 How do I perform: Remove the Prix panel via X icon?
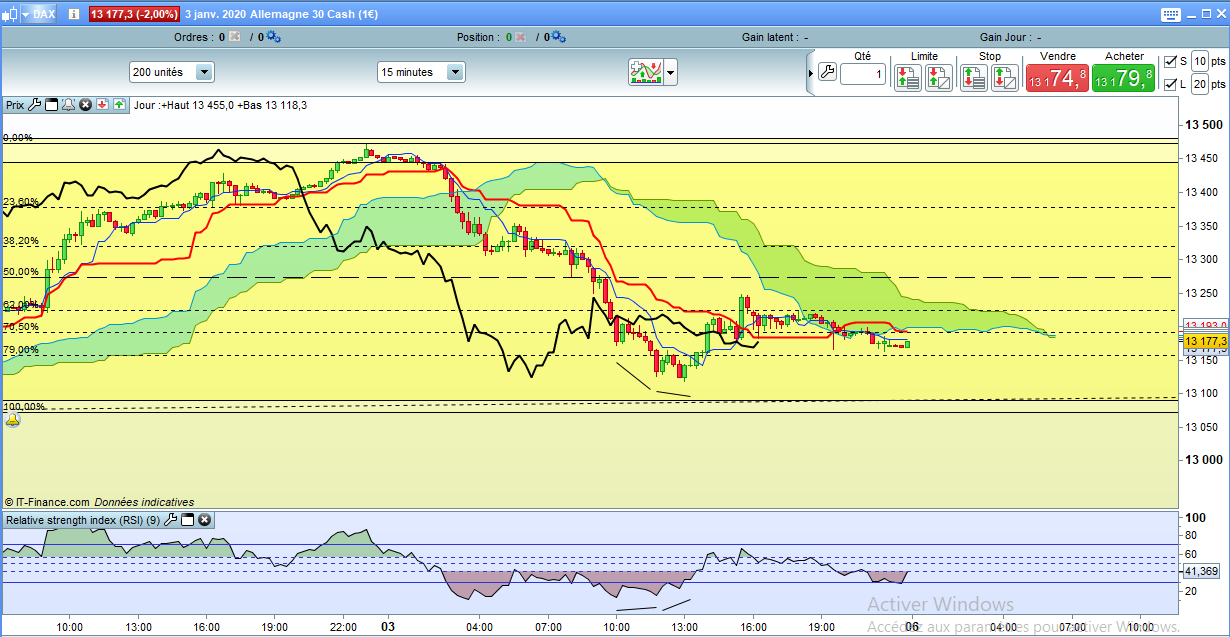pos(85,104)
